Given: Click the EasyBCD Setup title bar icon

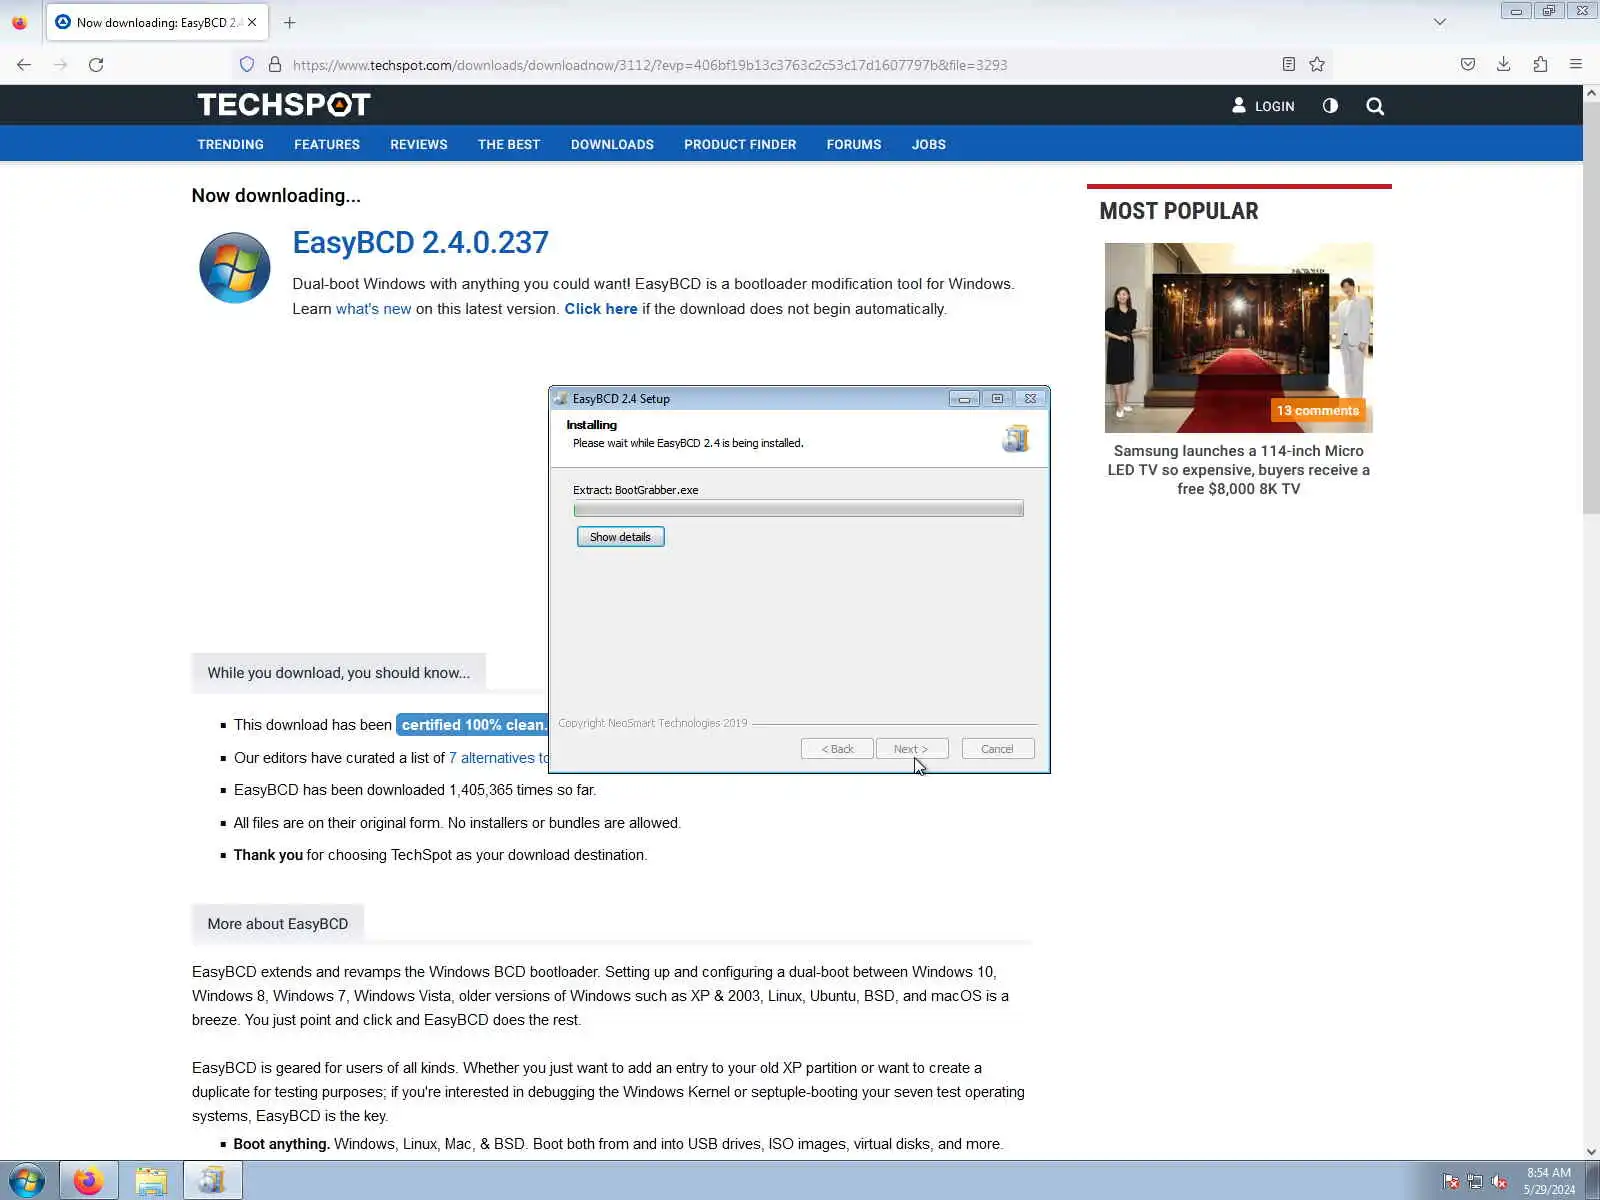Looking at the screenshot, I should click(x=561, y=398).
